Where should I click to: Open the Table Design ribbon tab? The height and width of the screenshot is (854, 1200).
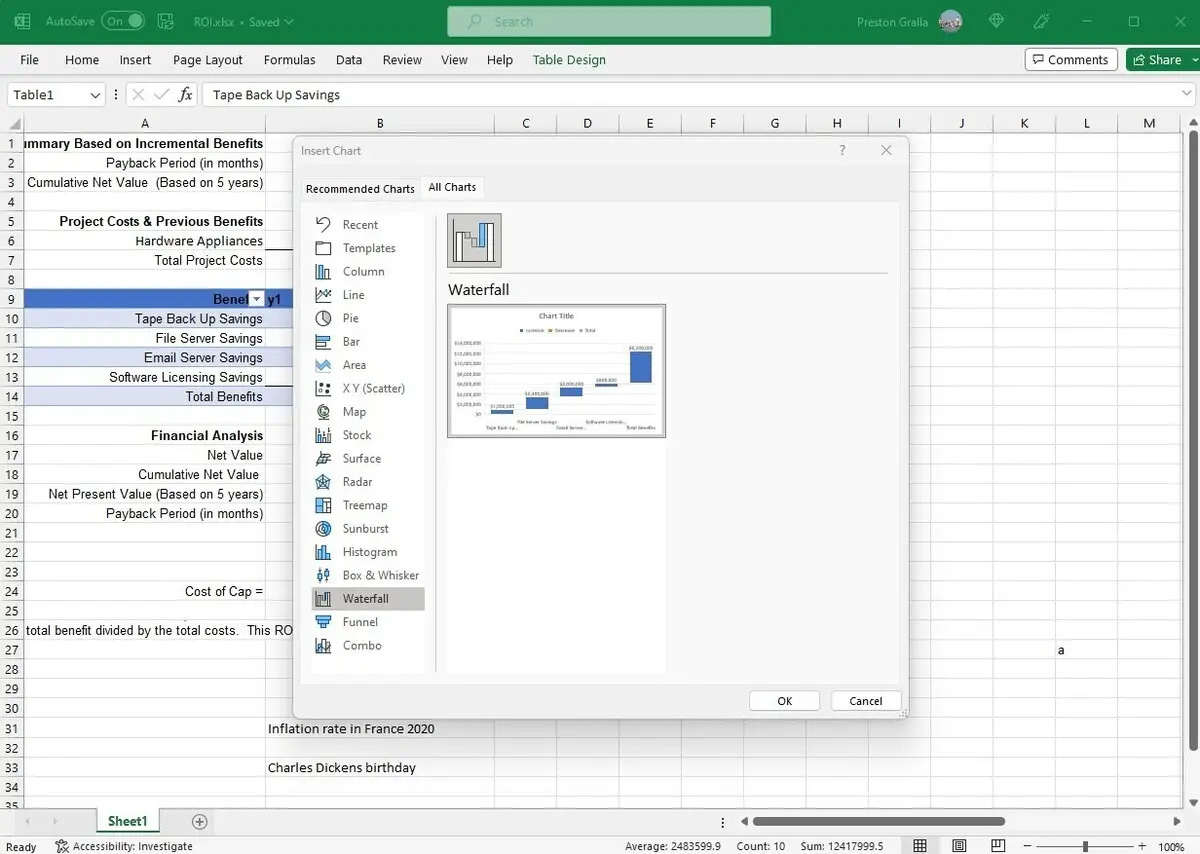(569, 60)
